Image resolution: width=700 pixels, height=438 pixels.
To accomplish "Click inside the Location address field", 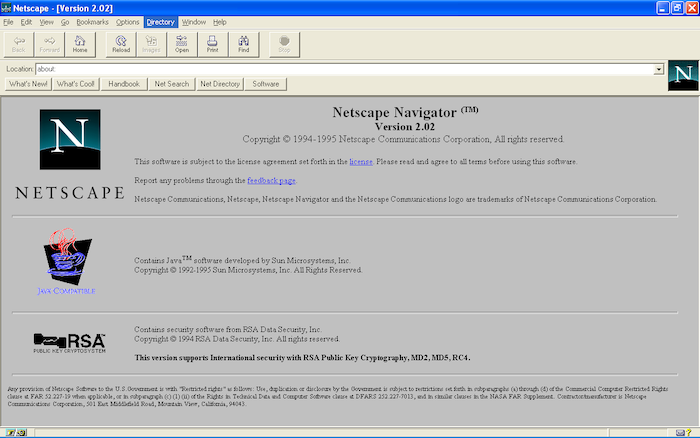I will click(345, 69).
